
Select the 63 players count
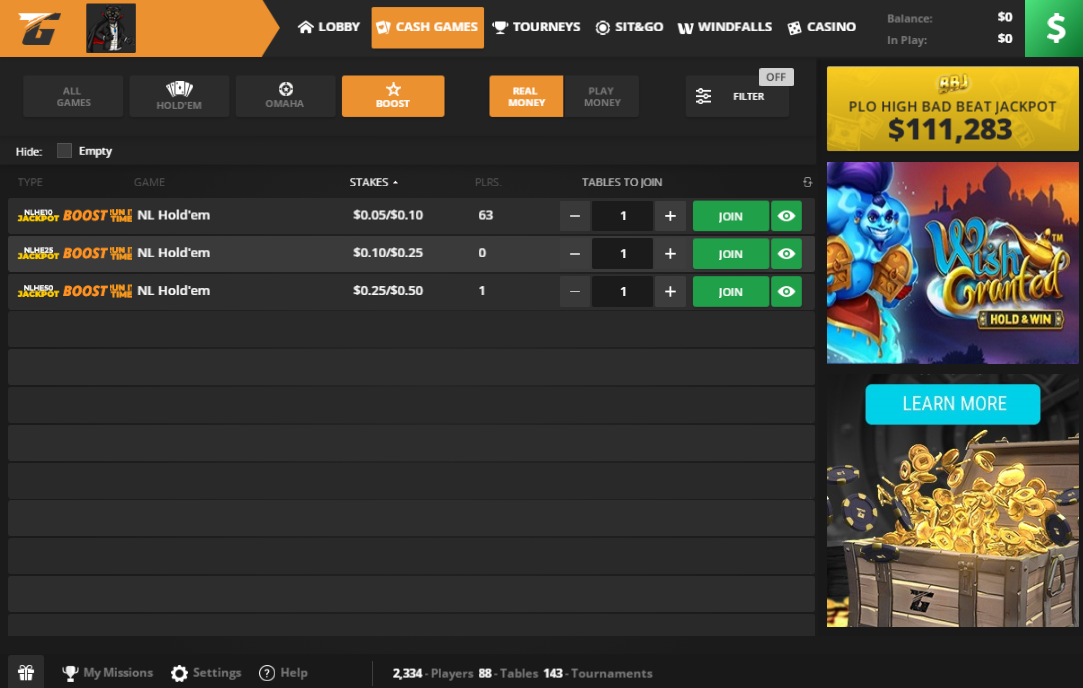coord(486,215)
